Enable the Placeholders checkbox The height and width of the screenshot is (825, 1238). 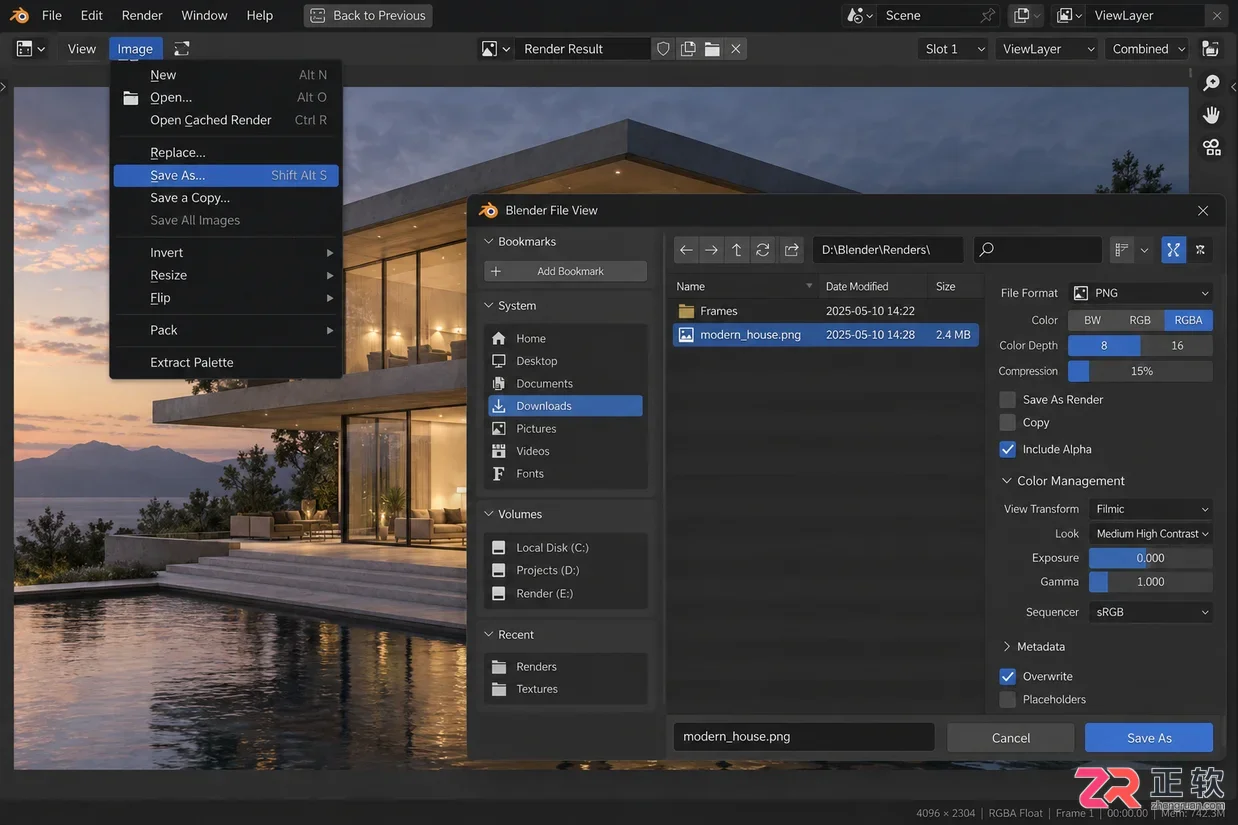click(1008, 699)
